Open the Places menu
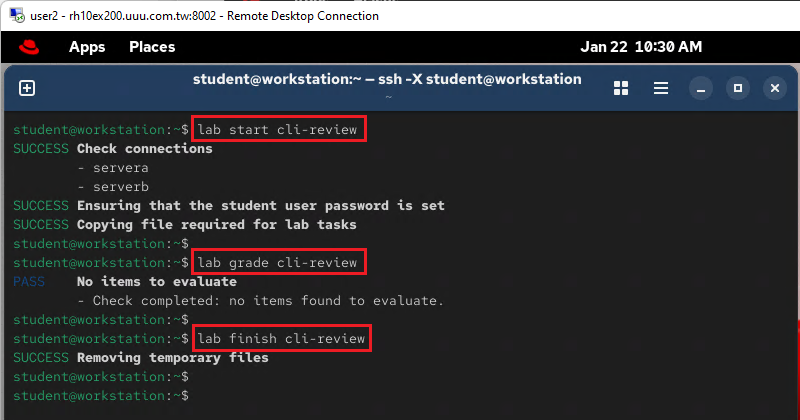 pyautogui.click(x=152, y=47)
